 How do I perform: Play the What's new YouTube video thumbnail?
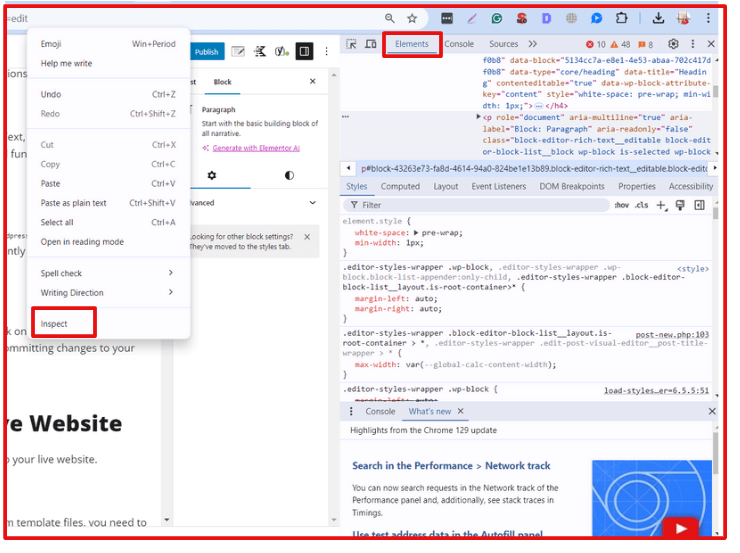point(680,528)
